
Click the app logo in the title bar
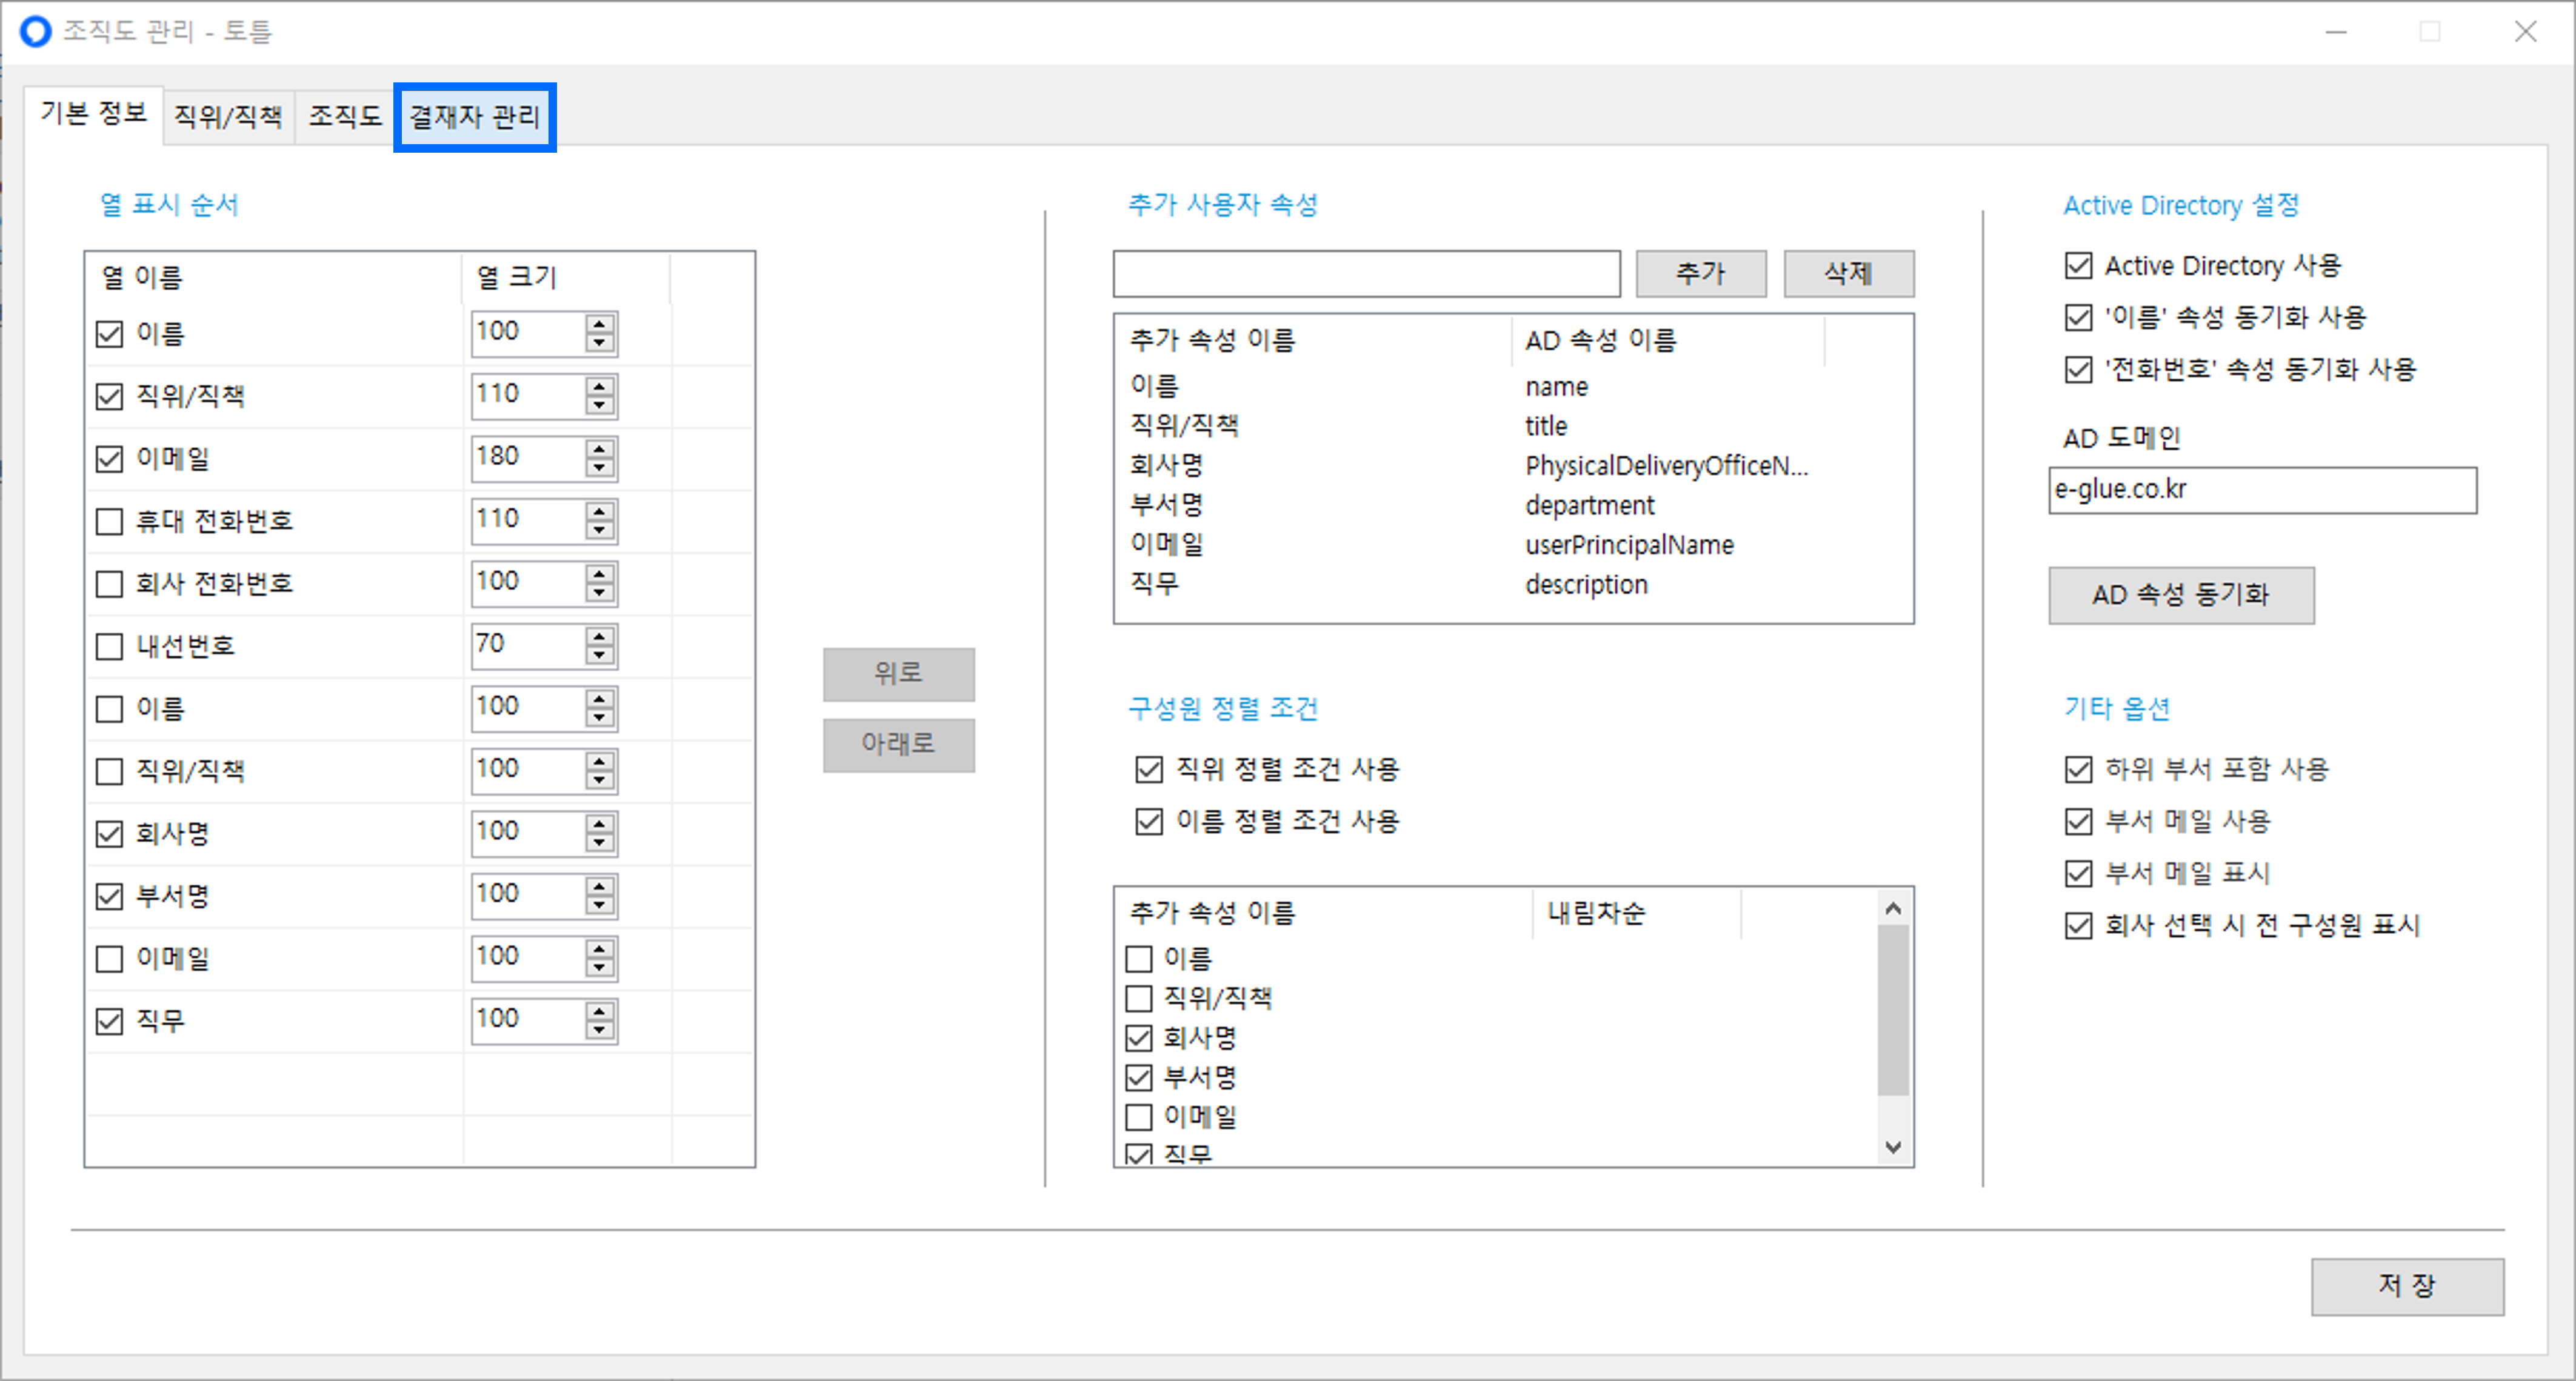(x=35, y=31)
